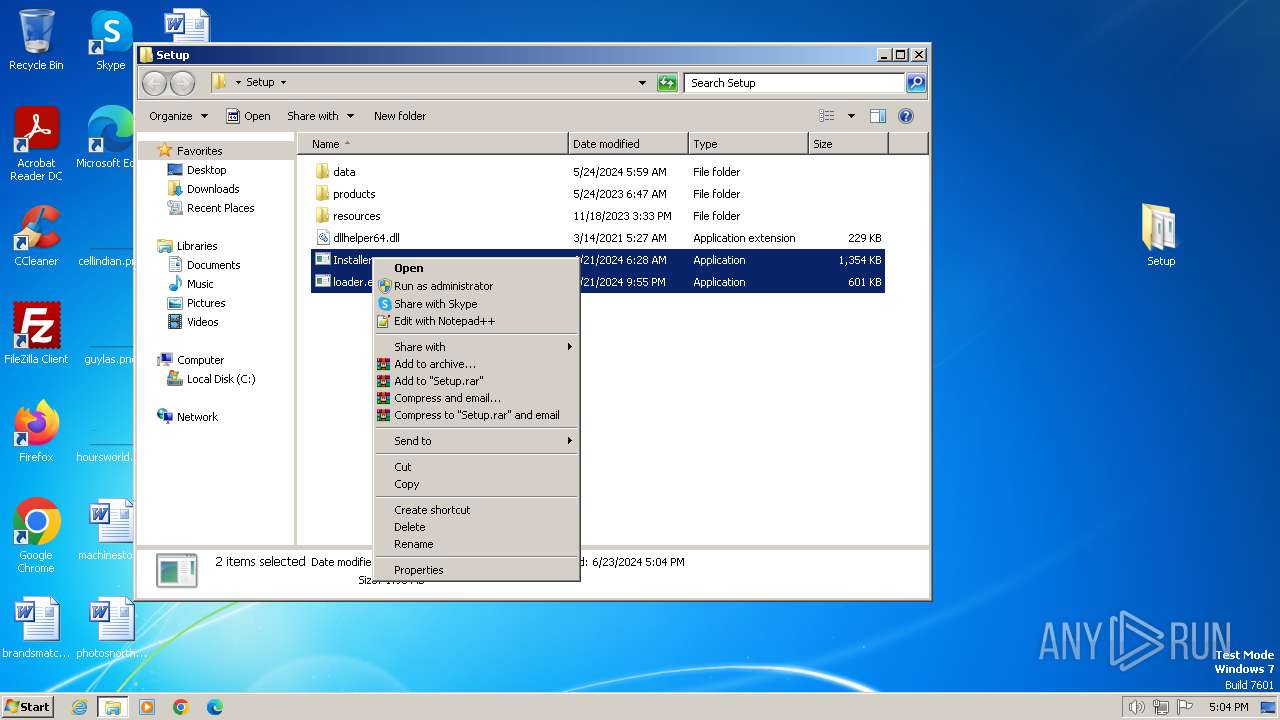Choose Compress and email...
Viewport: 1280px width, 720px height.
[x=476, y=398]
